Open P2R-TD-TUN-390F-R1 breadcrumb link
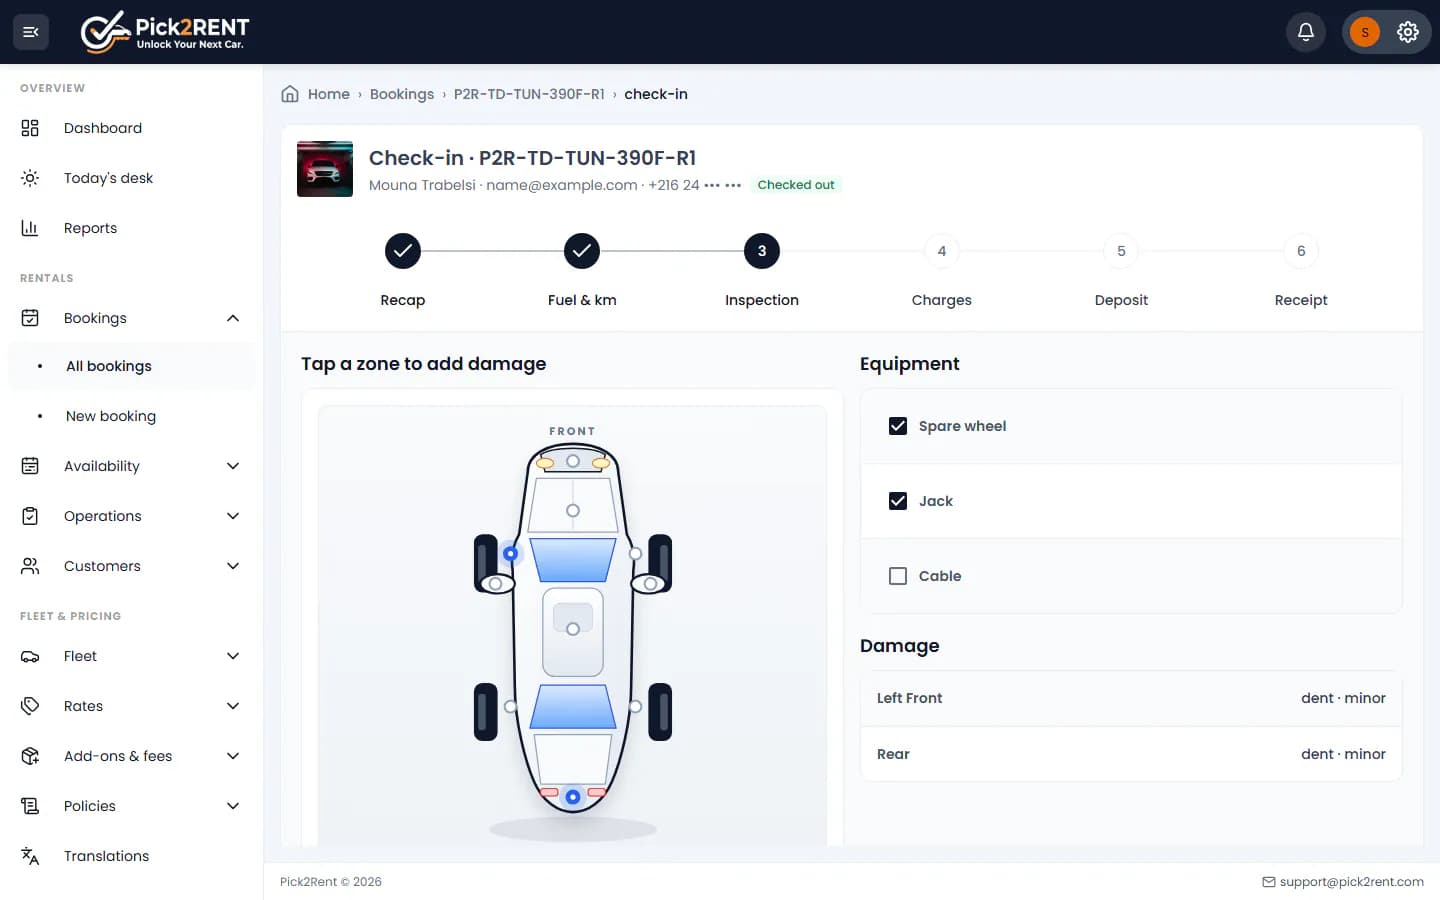Screen dimensions: 1440x900 tap(529, 94)
